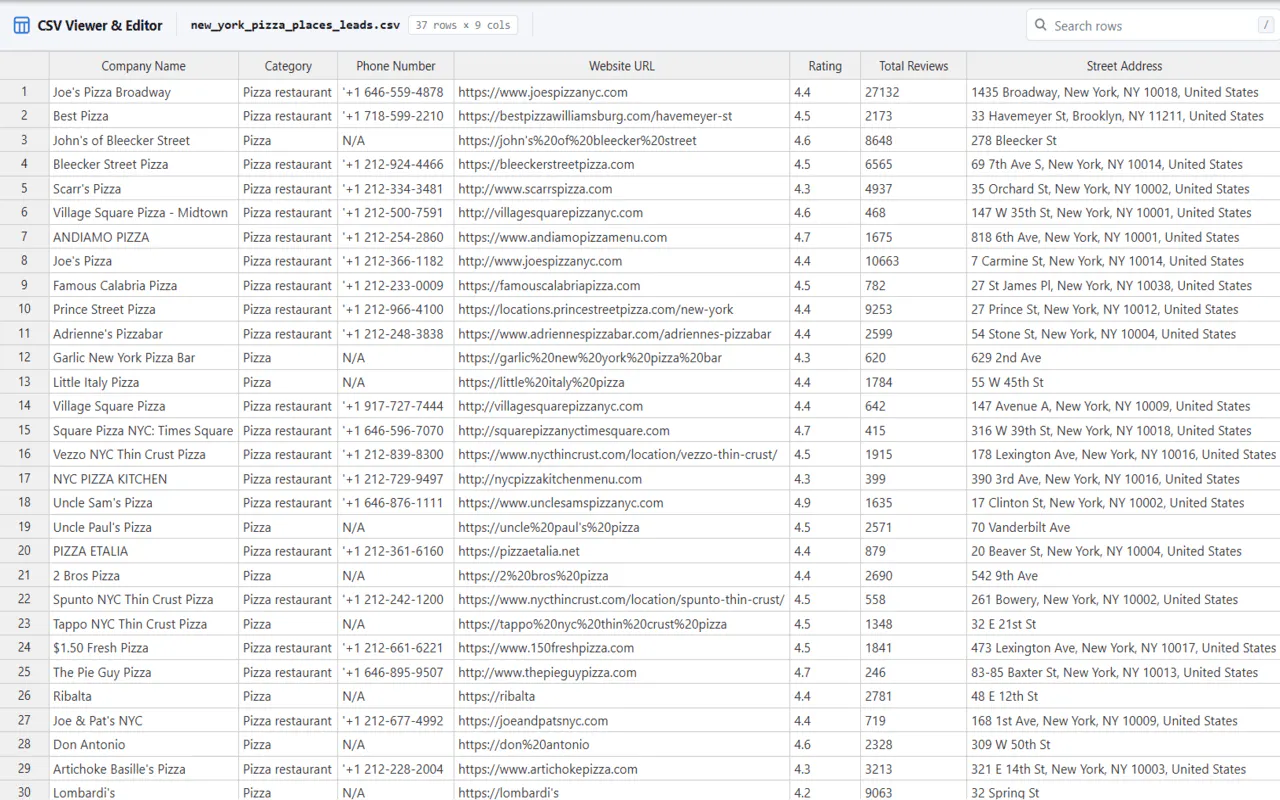This screenshot has height=800, width=1280.
Task: Select the $1.50 Fresh Pizza cell
Action: (x=143, y=648)
